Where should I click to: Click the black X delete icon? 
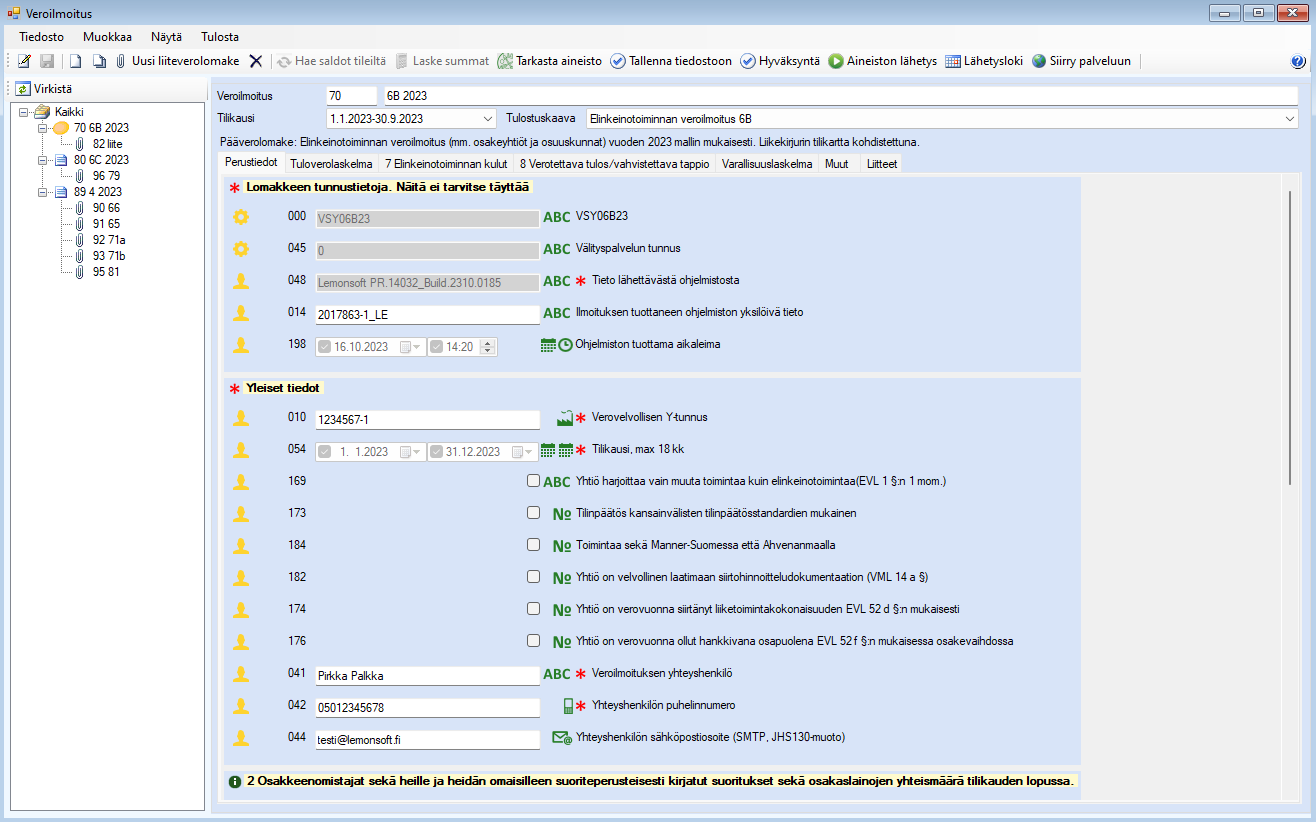[256, 61]
